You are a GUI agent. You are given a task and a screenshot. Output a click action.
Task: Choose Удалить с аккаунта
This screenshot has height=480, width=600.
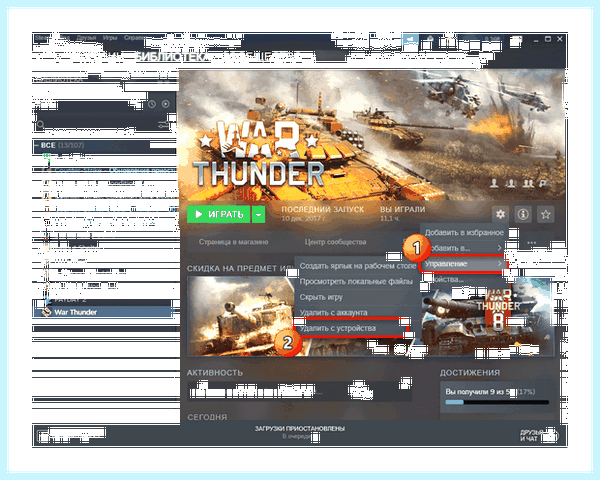pyautogui.click(x=333, y=312)
